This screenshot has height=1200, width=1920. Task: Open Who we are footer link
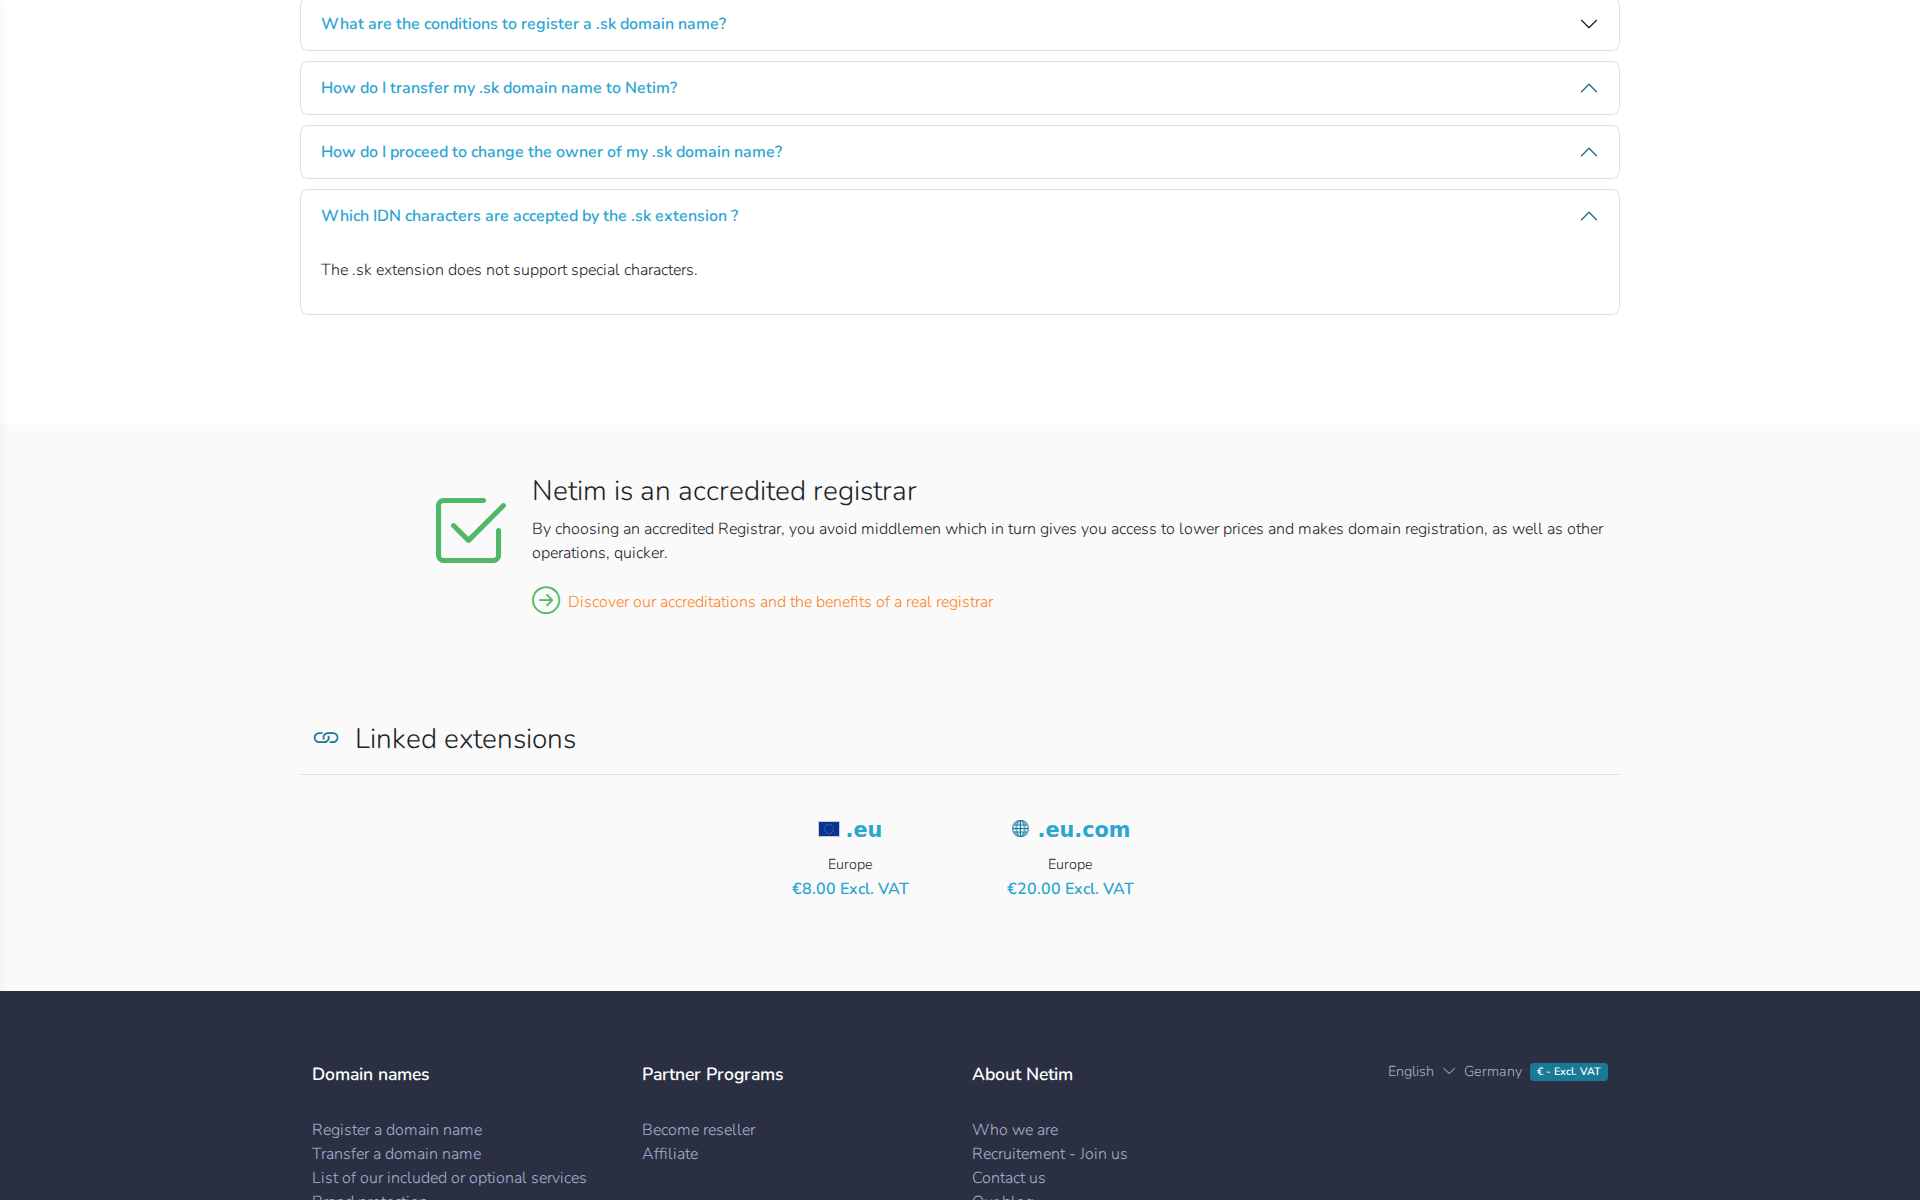point(1014,1129)
